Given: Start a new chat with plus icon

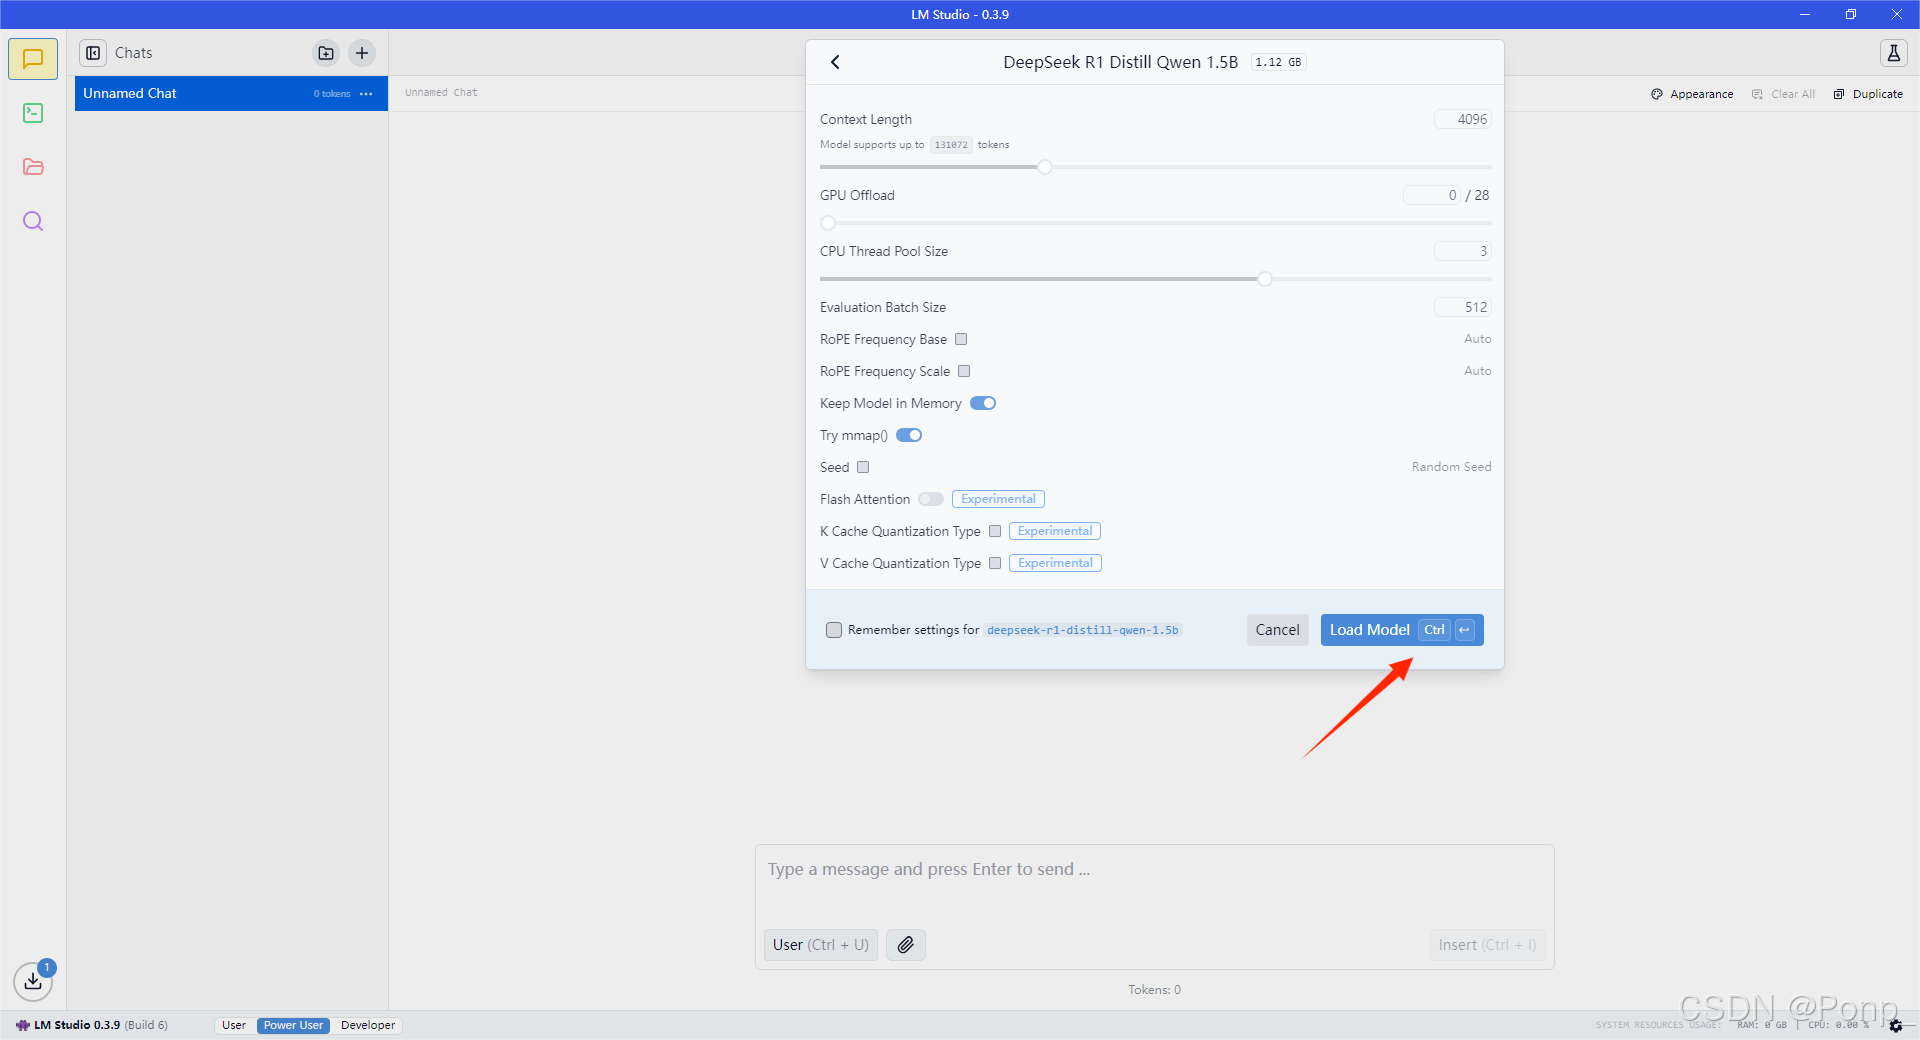Looking at the screenshot, I should (x=362, y=53).
